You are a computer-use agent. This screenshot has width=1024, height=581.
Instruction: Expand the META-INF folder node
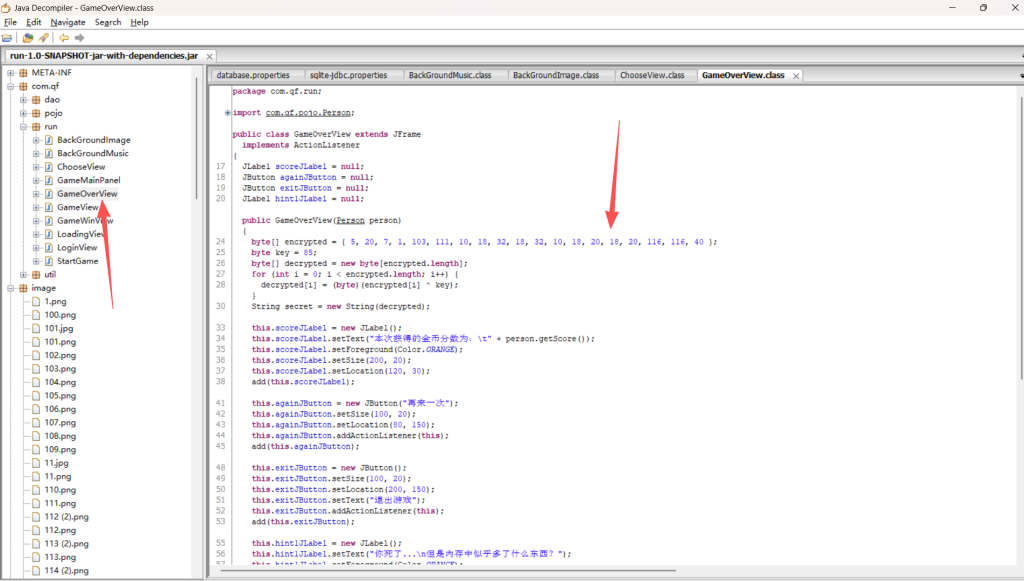pyautogui.click(x=10, y=73)
